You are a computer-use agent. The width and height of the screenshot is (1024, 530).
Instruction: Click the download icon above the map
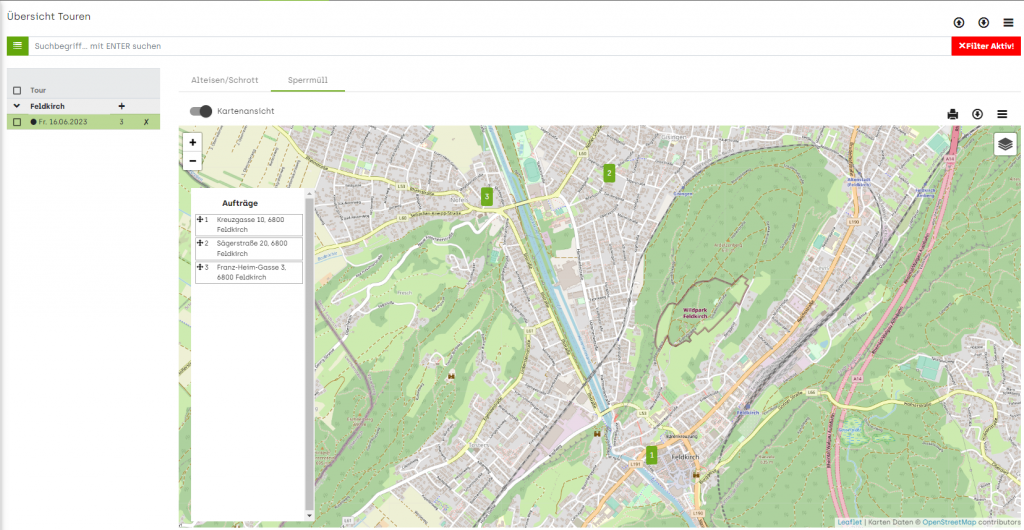point(978,114)
